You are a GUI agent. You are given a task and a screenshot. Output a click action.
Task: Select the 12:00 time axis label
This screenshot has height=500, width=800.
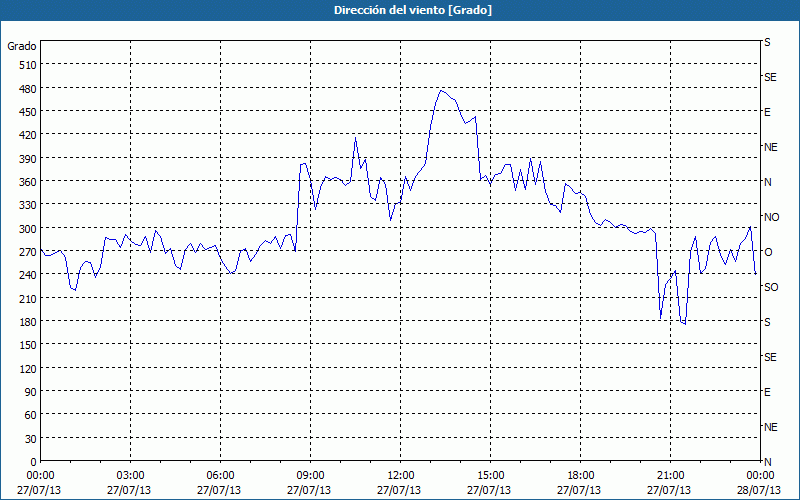401,476
